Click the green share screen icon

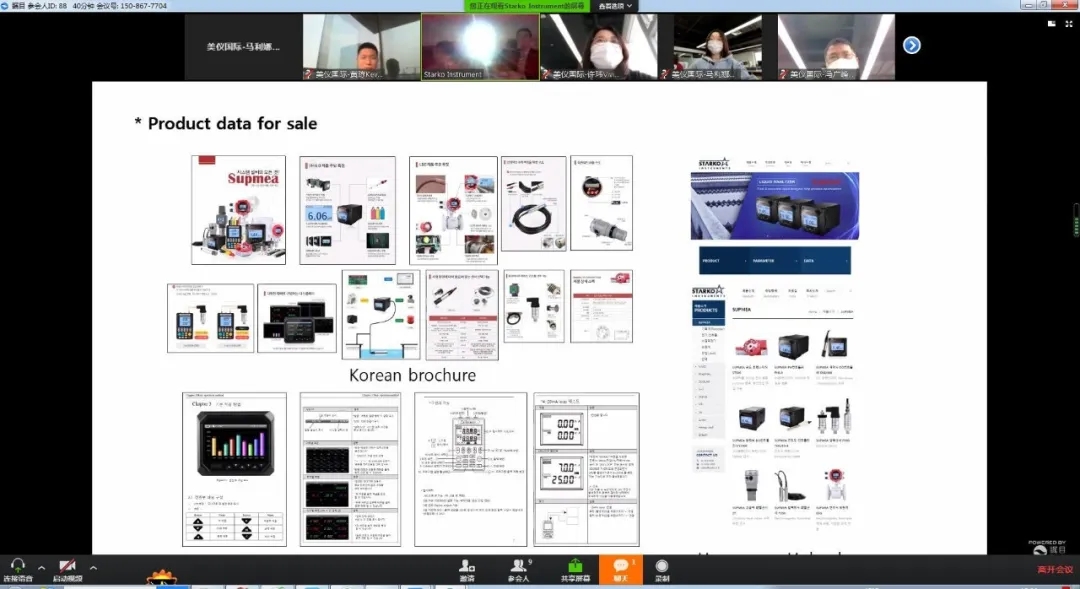(x=575, y=569)
